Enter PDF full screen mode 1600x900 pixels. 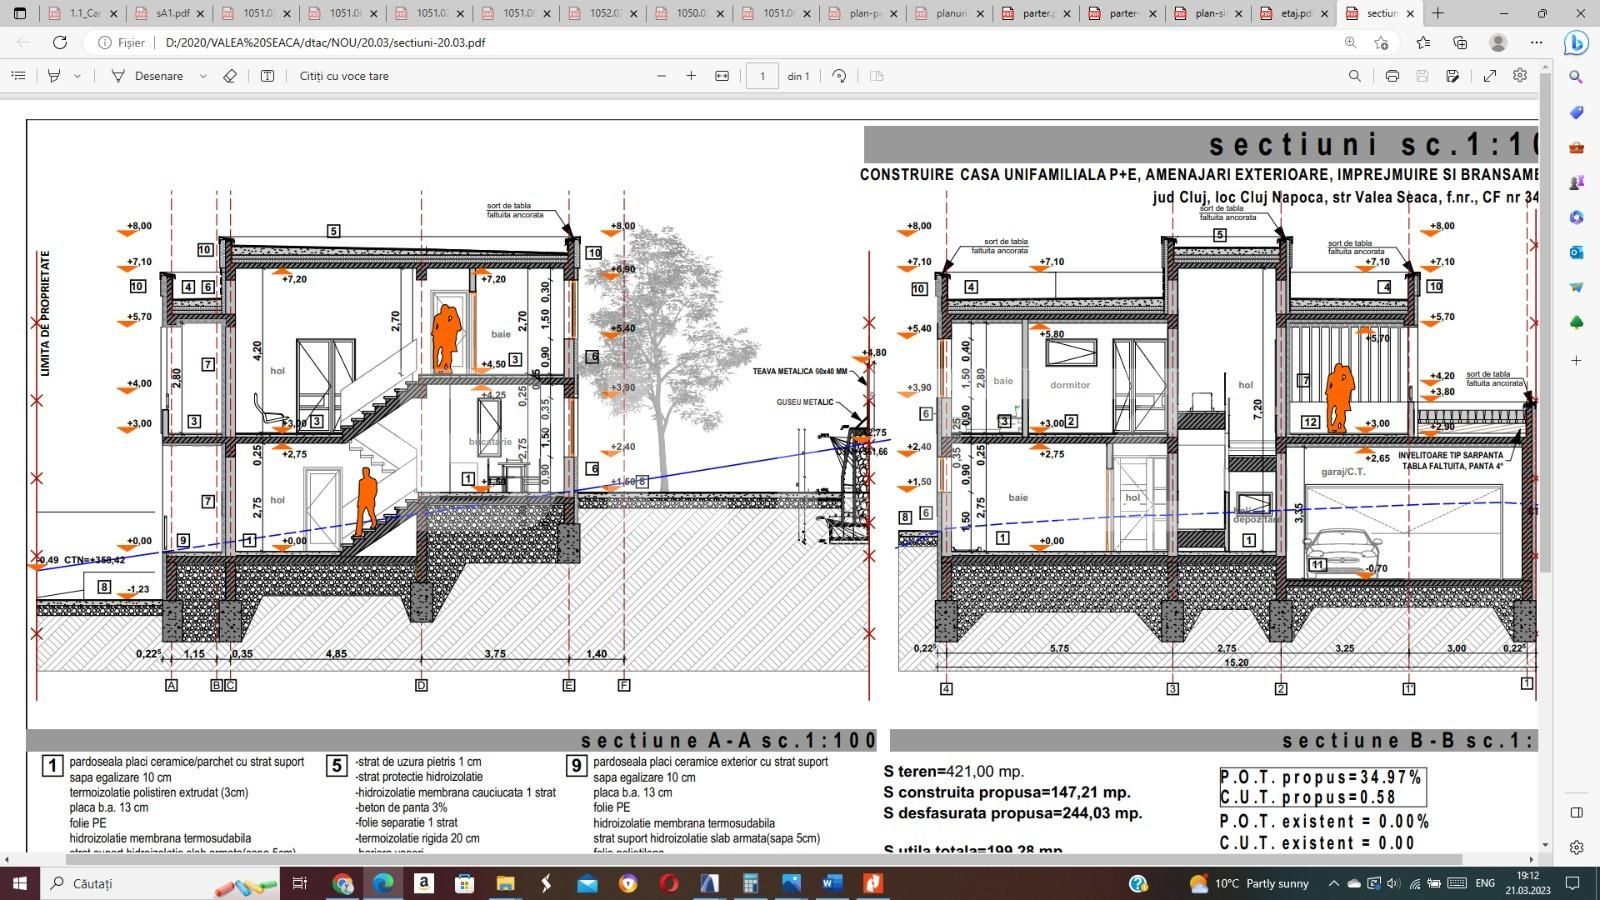[x=1489, y=76]
